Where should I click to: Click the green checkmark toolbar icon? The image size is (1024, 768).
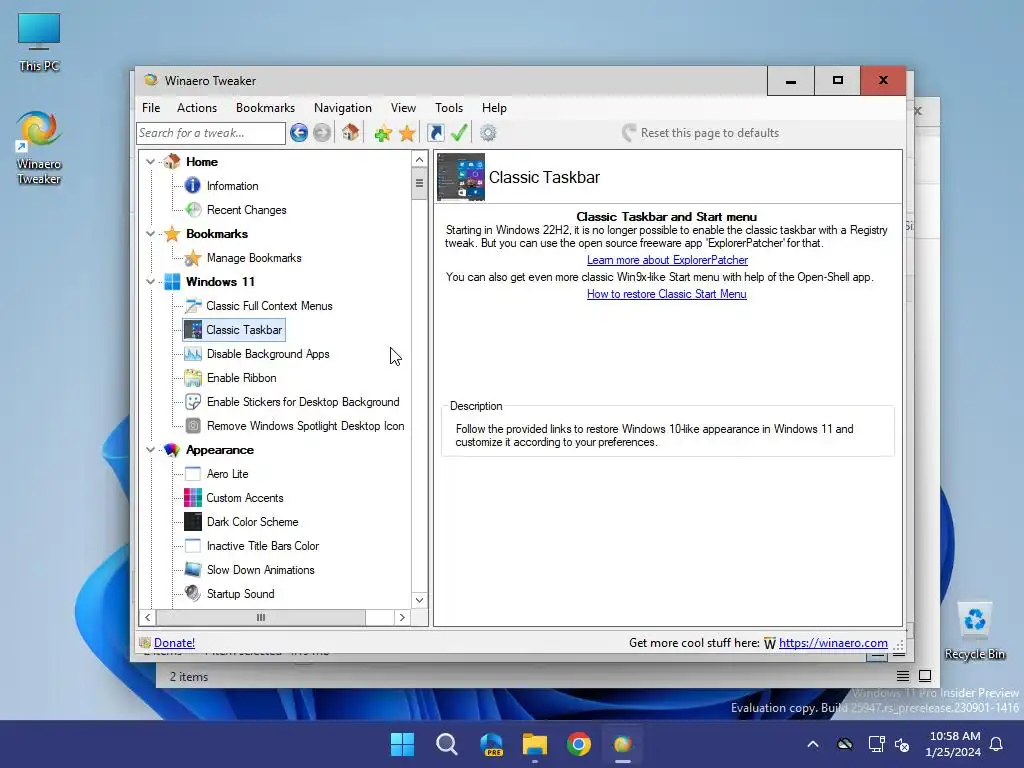(459, 133)
